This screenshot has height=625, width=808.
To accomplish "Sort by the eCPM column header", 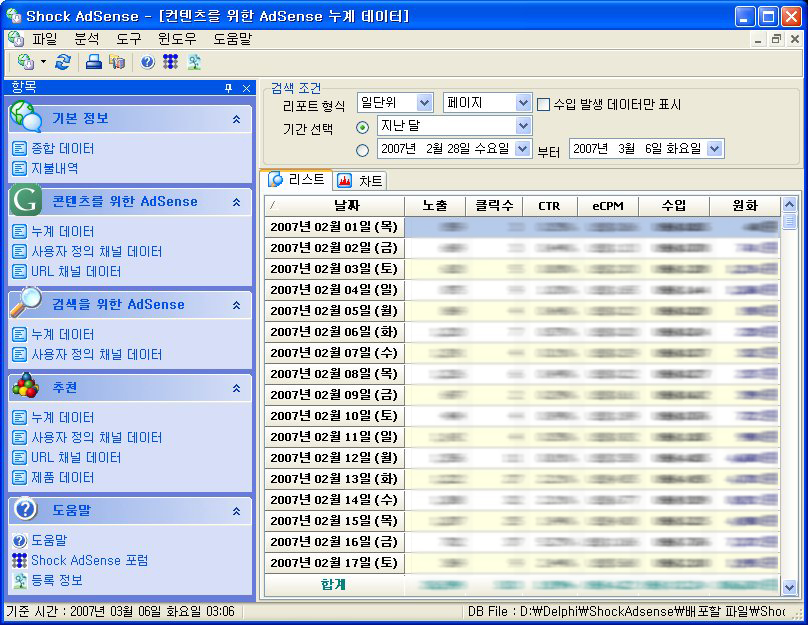I will (608, 206).
